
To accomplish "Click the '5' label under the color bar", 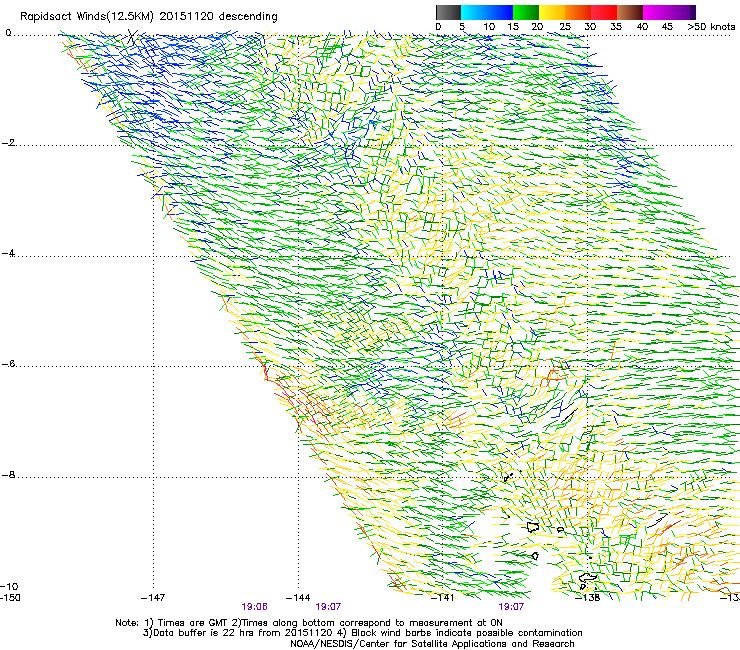I will click(x=462, y=27).
